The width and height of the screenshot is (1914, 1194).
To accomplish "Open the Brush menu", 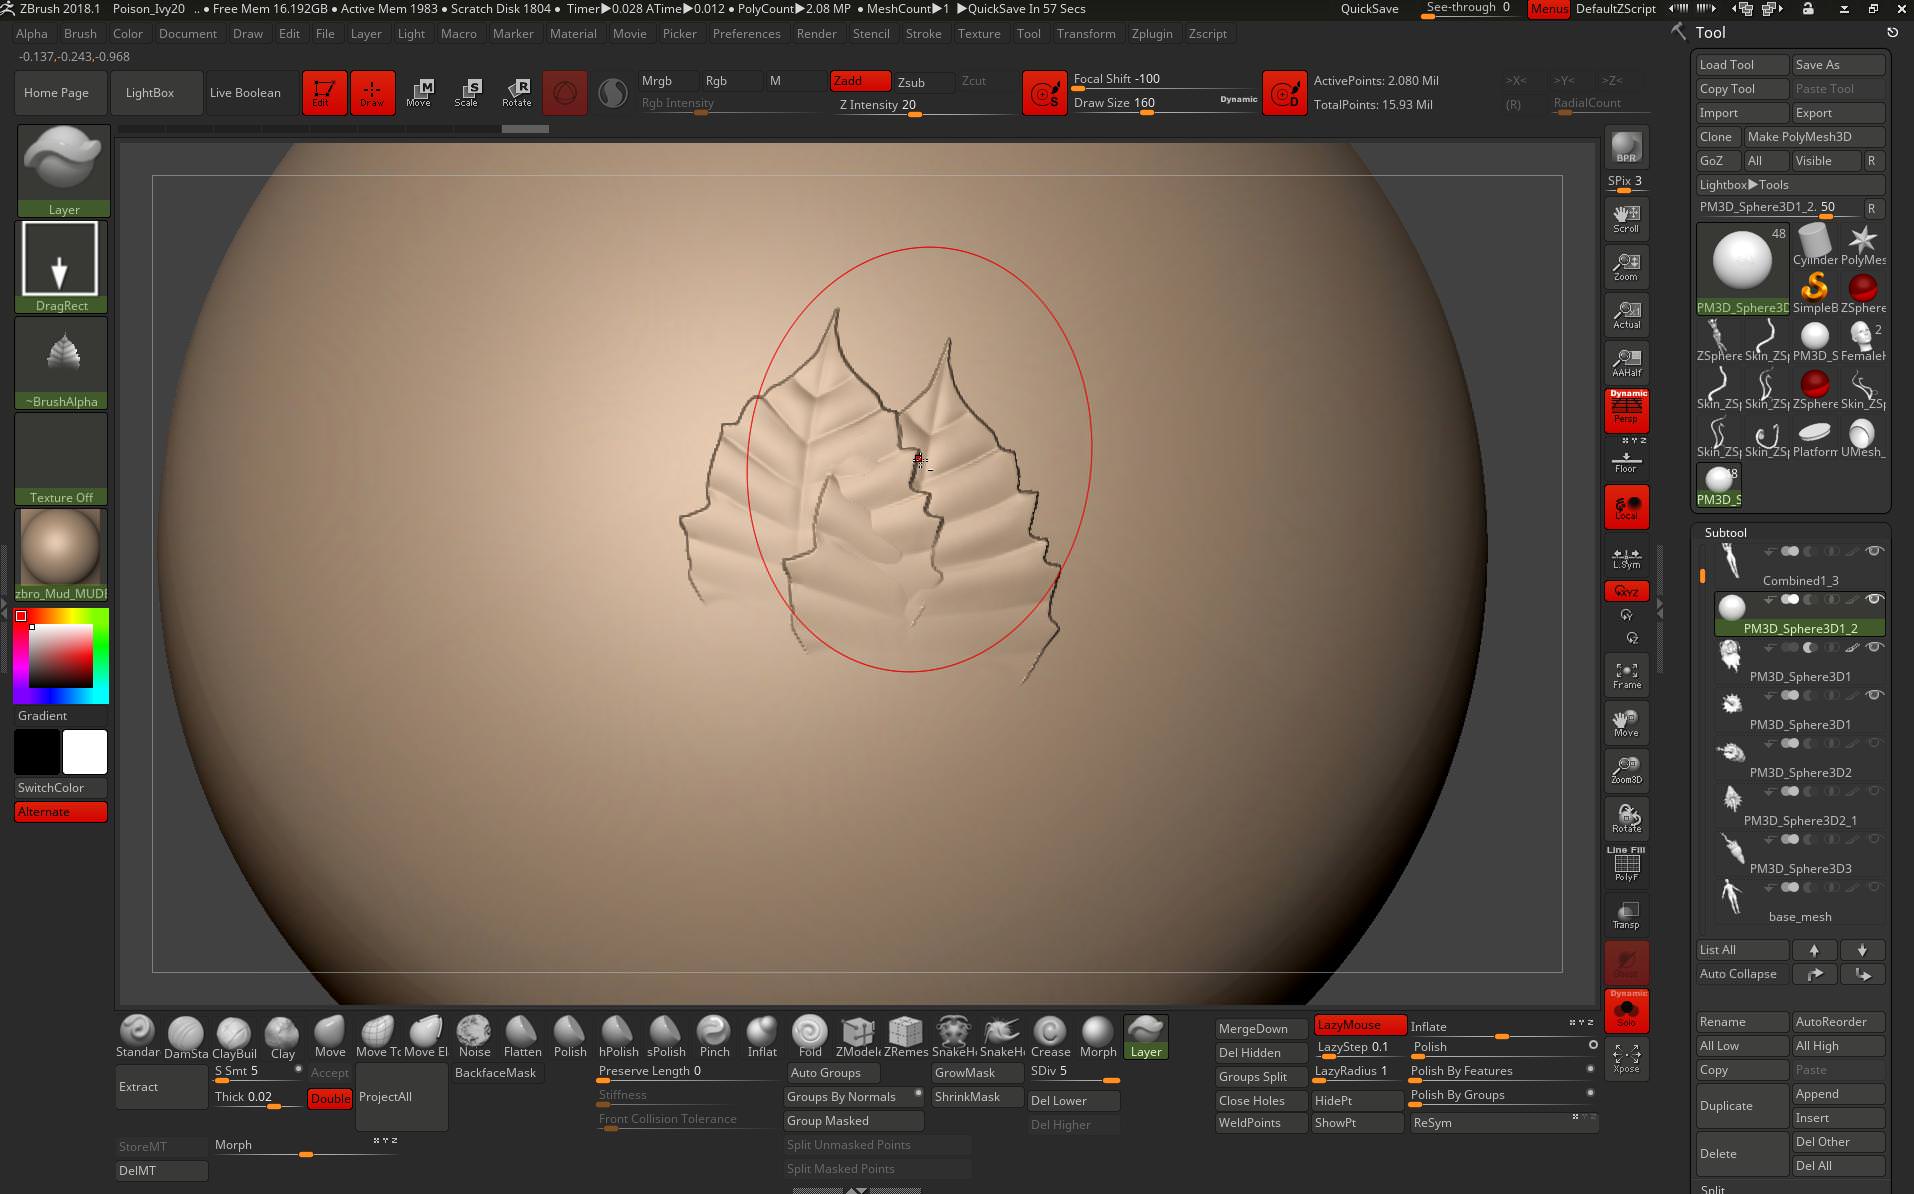I will (x=80, y=33).
